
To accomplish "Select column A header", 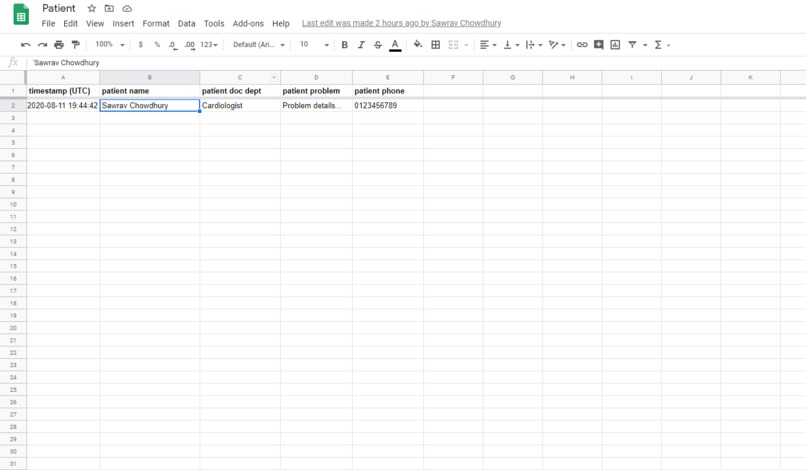I will pyautogui.click(x=63, y=78).
